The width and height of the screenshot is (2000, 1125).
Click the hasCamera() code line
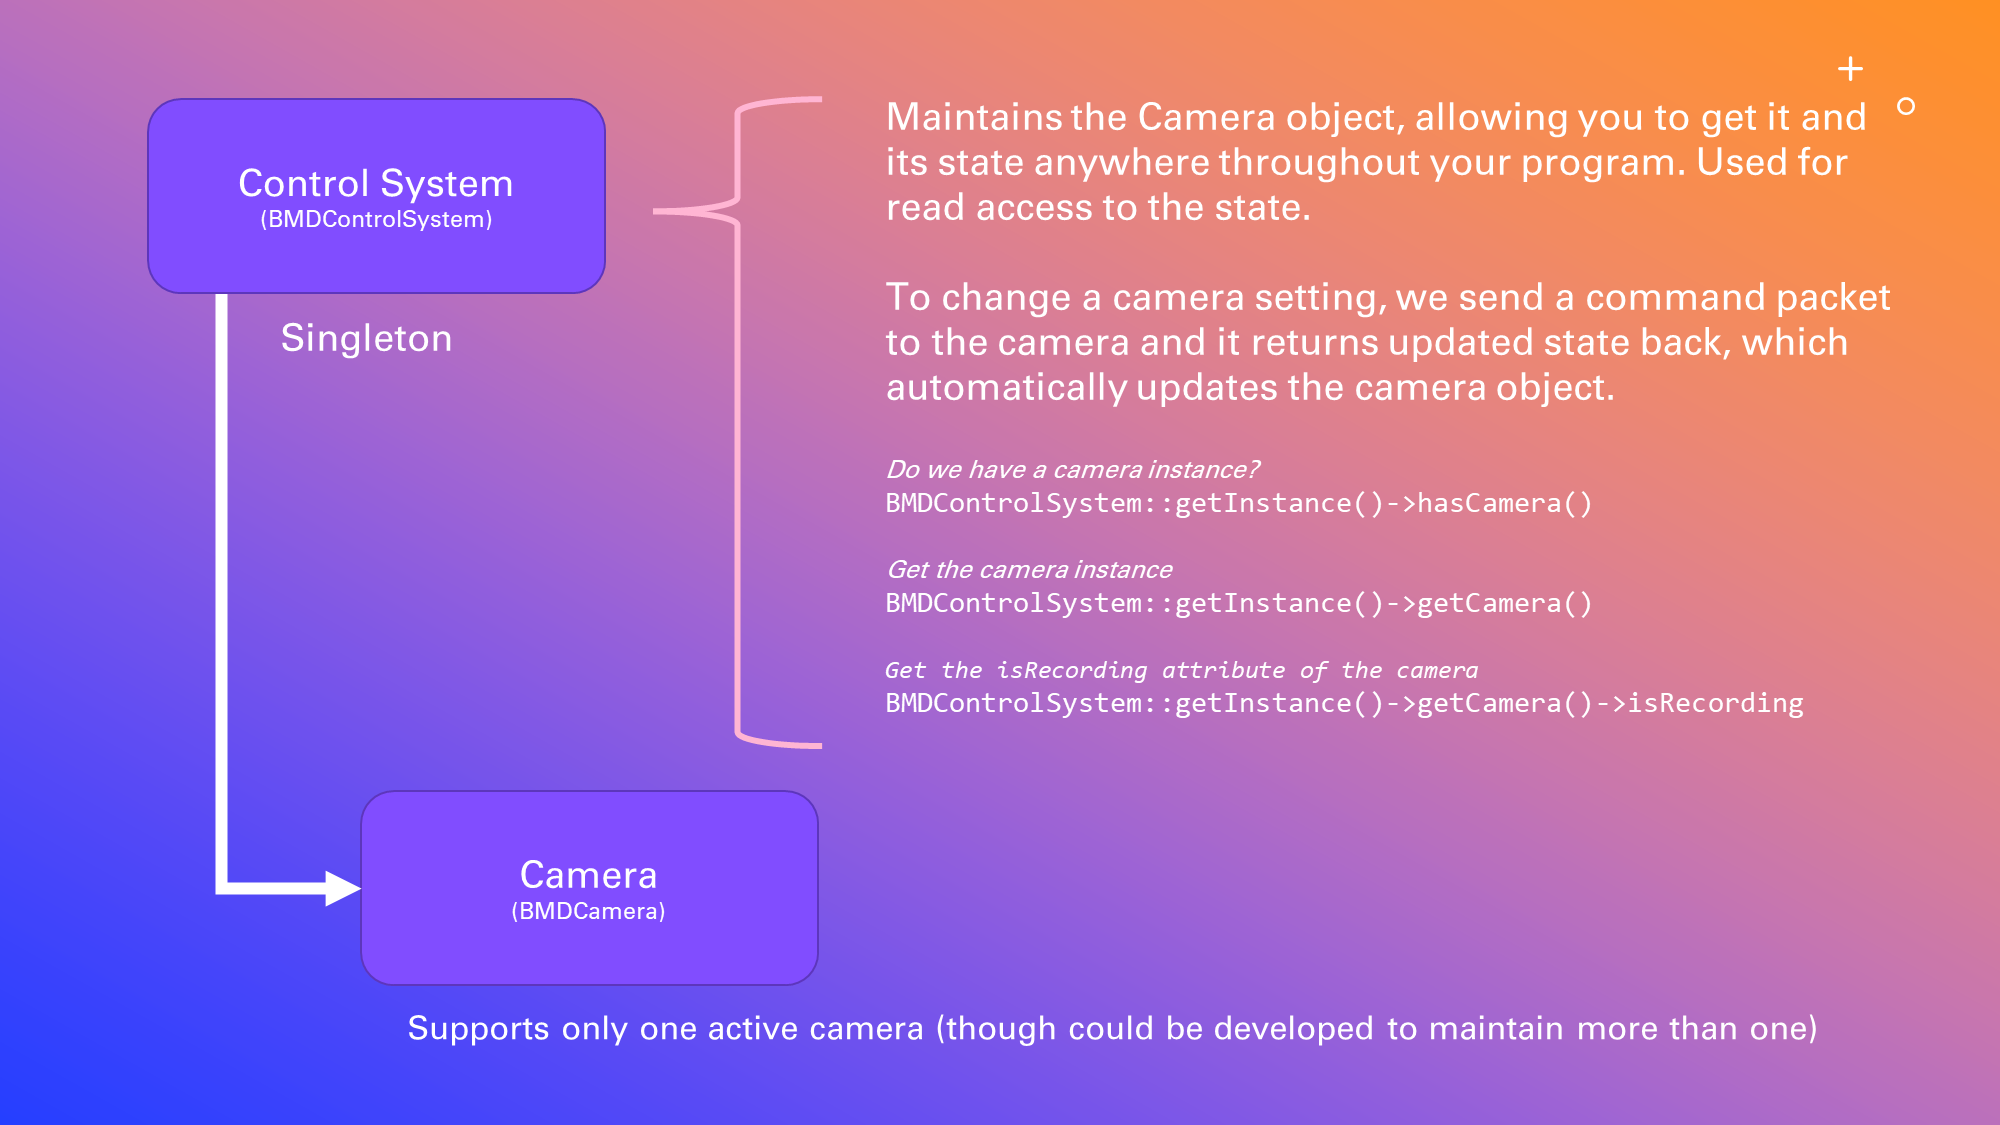click(x=1238, y=503)
